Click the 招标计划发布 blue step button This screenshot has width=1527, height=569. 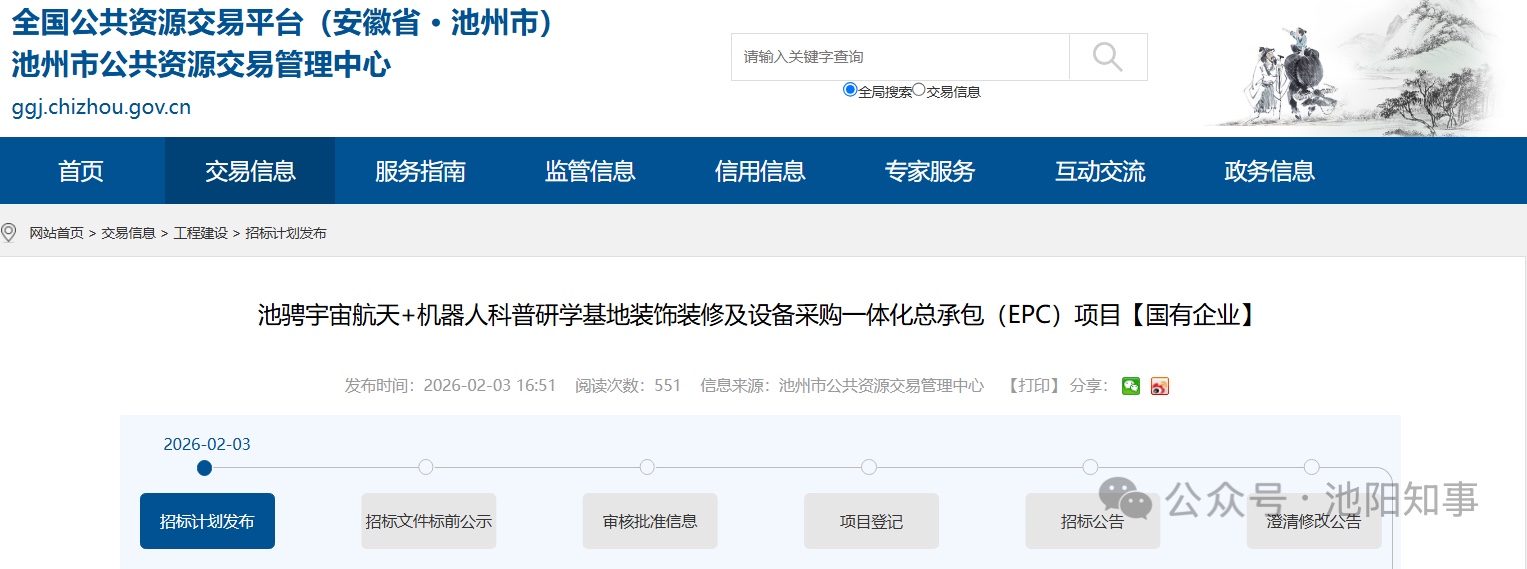207,521
